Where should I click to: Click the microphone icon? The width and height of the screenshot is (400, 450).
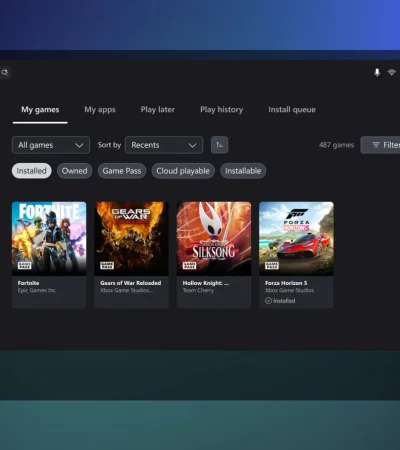tap(377, 72)
